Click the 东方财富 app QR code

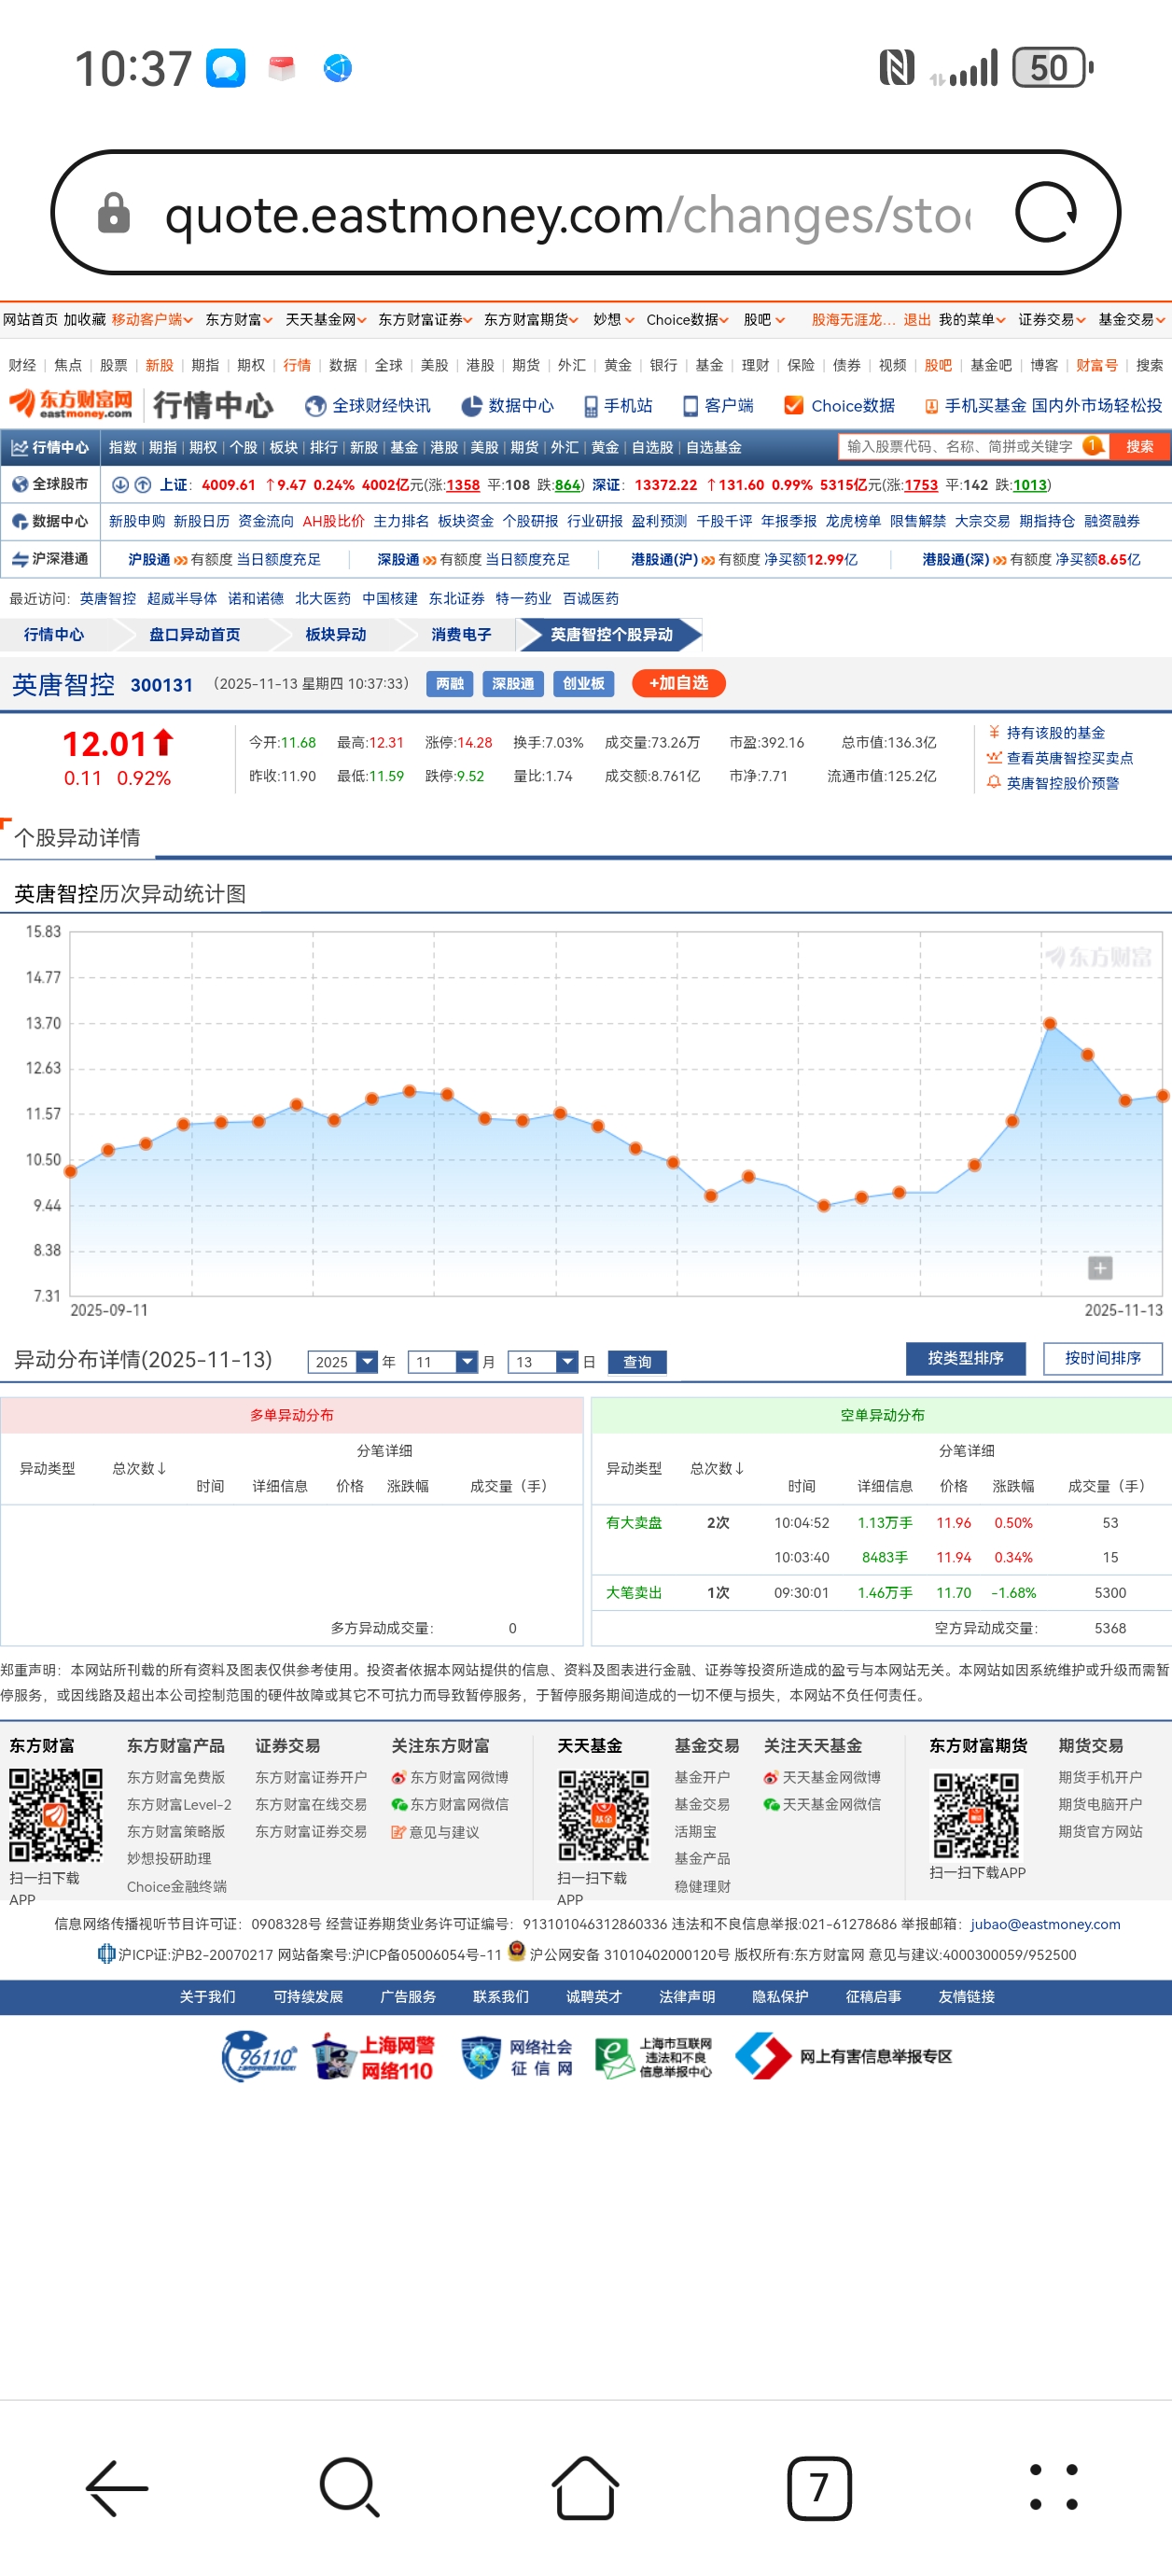click(x=56, y=1815)
